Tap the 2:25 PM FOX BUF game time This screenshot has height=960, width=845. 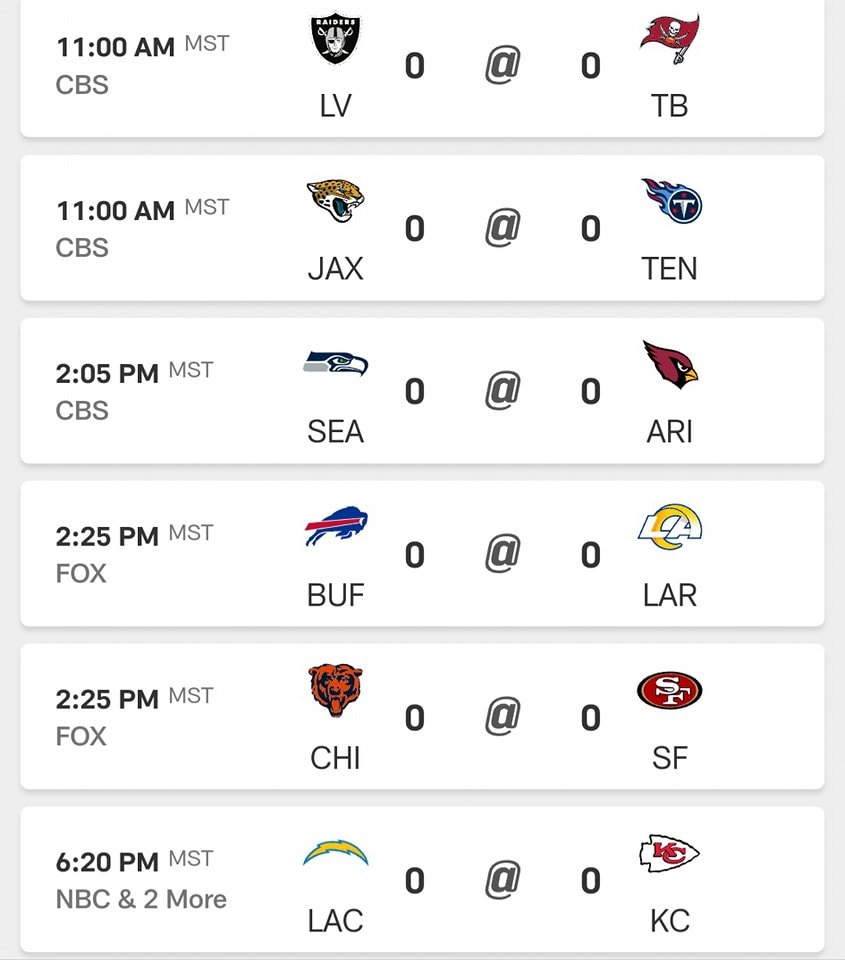(107, 536)
